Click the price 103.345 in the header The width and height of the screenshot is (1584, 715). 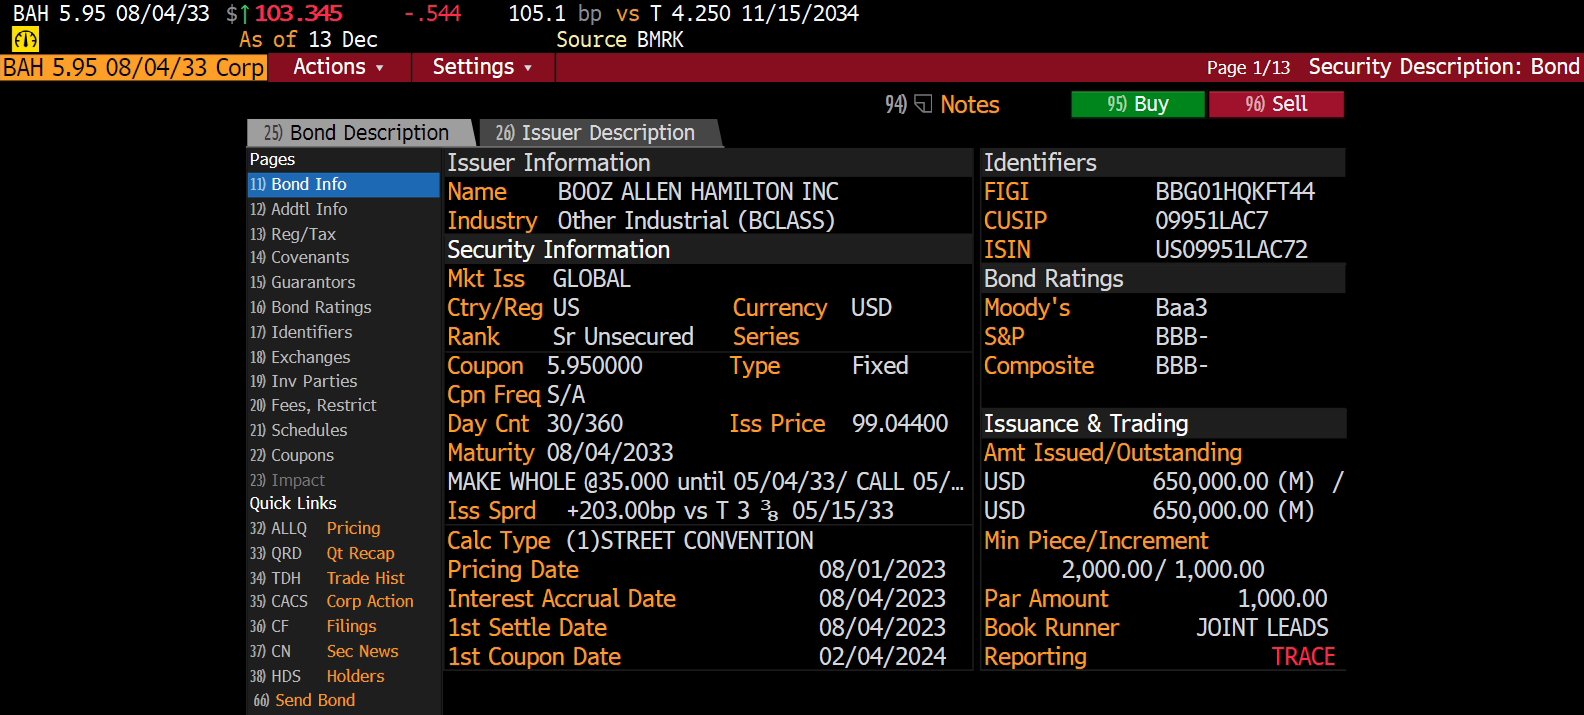(x=298, y=14)
